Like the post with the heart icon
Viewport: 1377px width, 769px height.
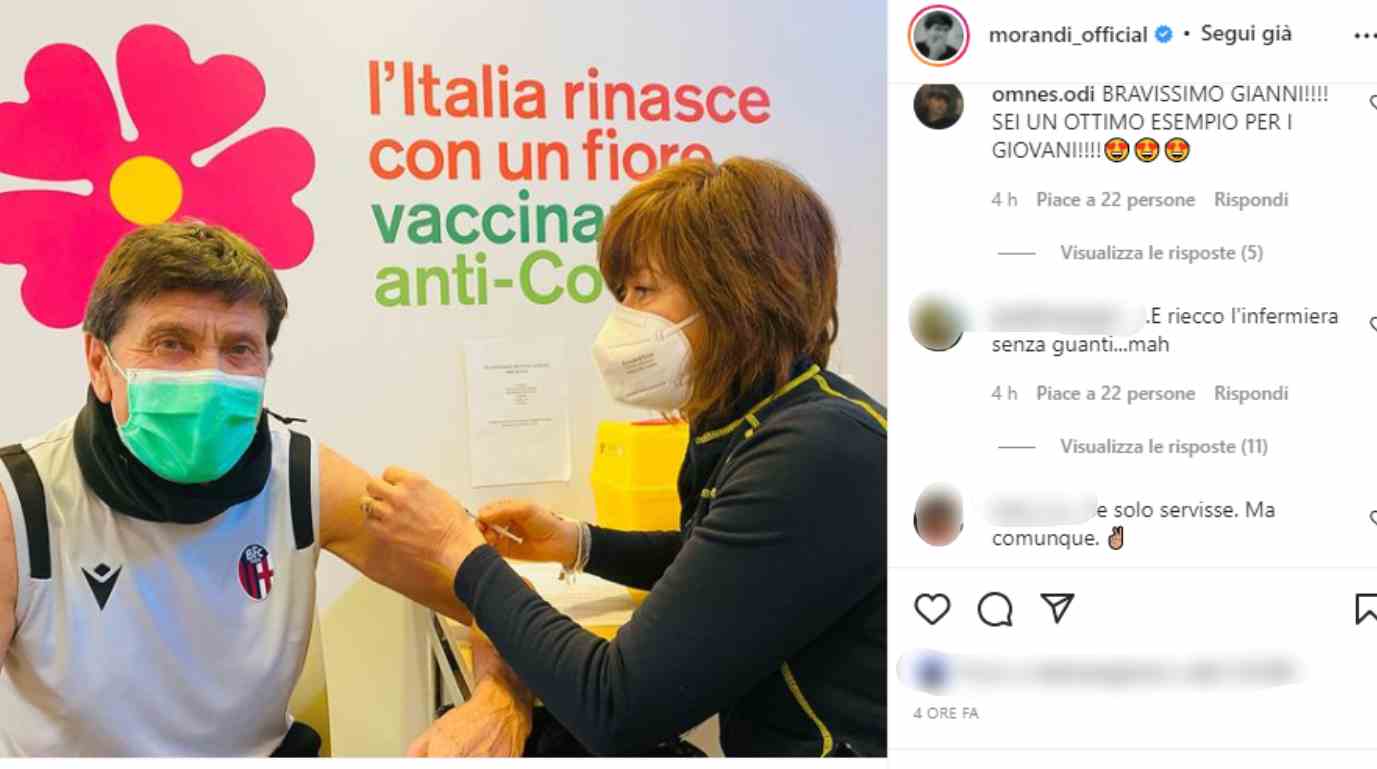pyautogui.click(x=932, y=608)
